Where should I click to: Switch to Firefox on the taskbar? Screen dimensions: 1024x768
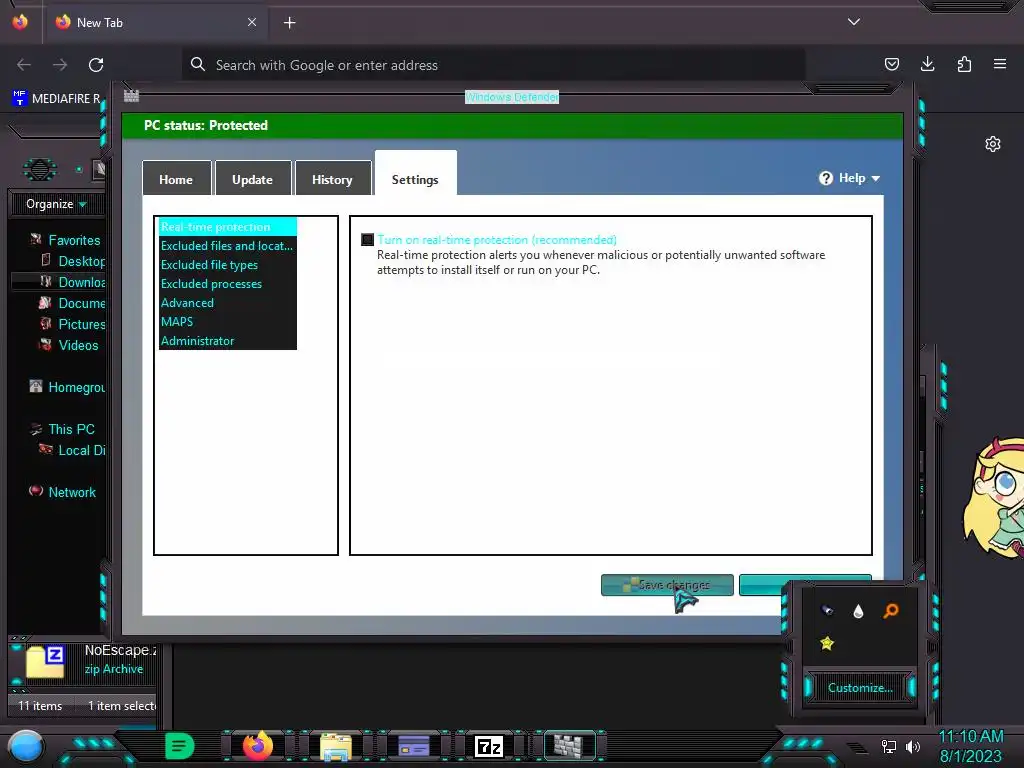(x=258, y=746)
